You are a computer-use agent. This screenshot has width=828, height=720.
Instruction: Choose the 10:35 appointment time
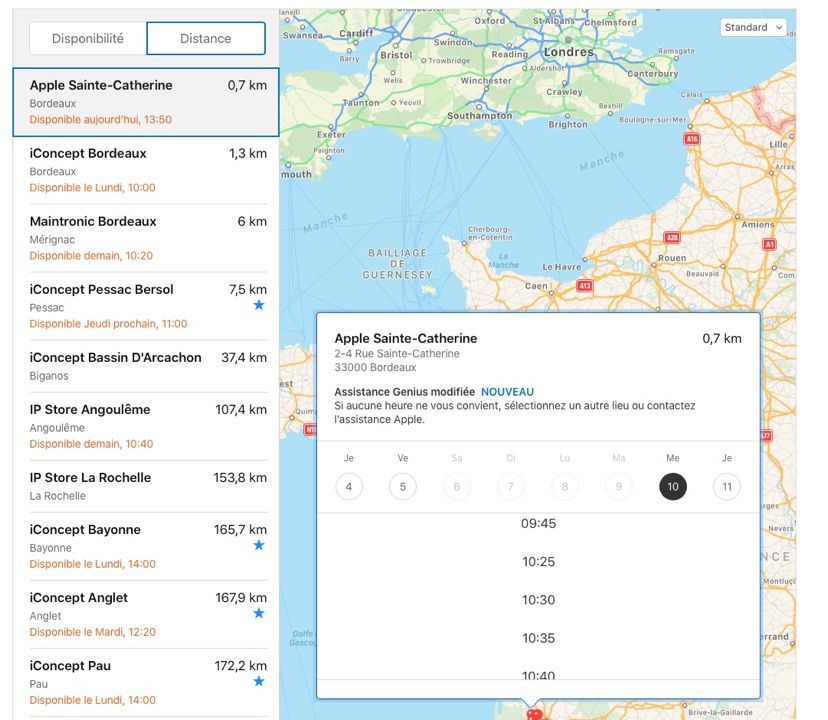538,638
